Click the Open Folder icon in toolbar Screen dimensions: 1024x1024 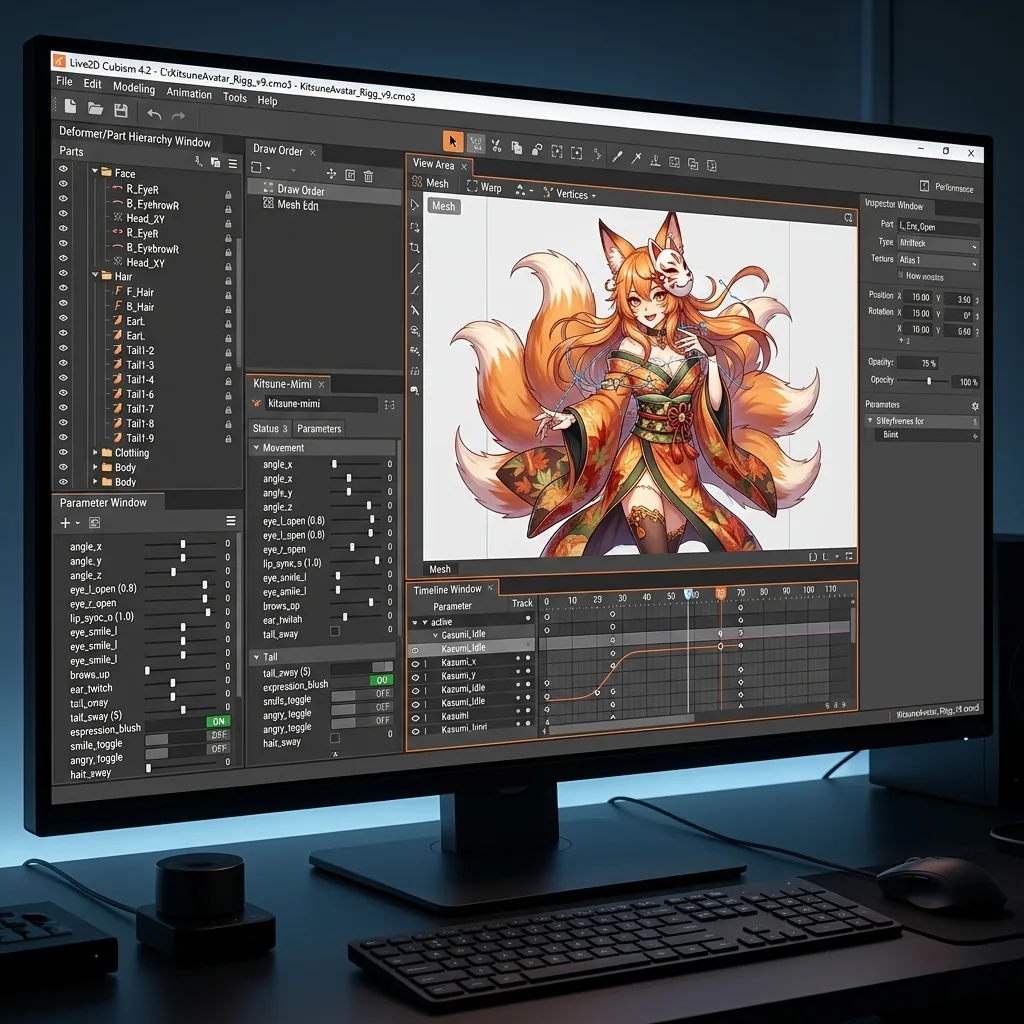(95, 109)
